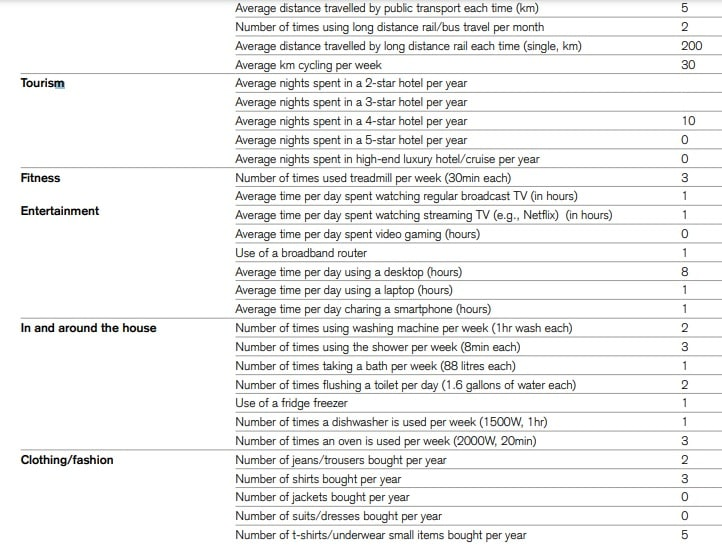Select 'Use of a fridge freezer' row label
Screen dimensions: 722x550
click(x=291, y=403)
